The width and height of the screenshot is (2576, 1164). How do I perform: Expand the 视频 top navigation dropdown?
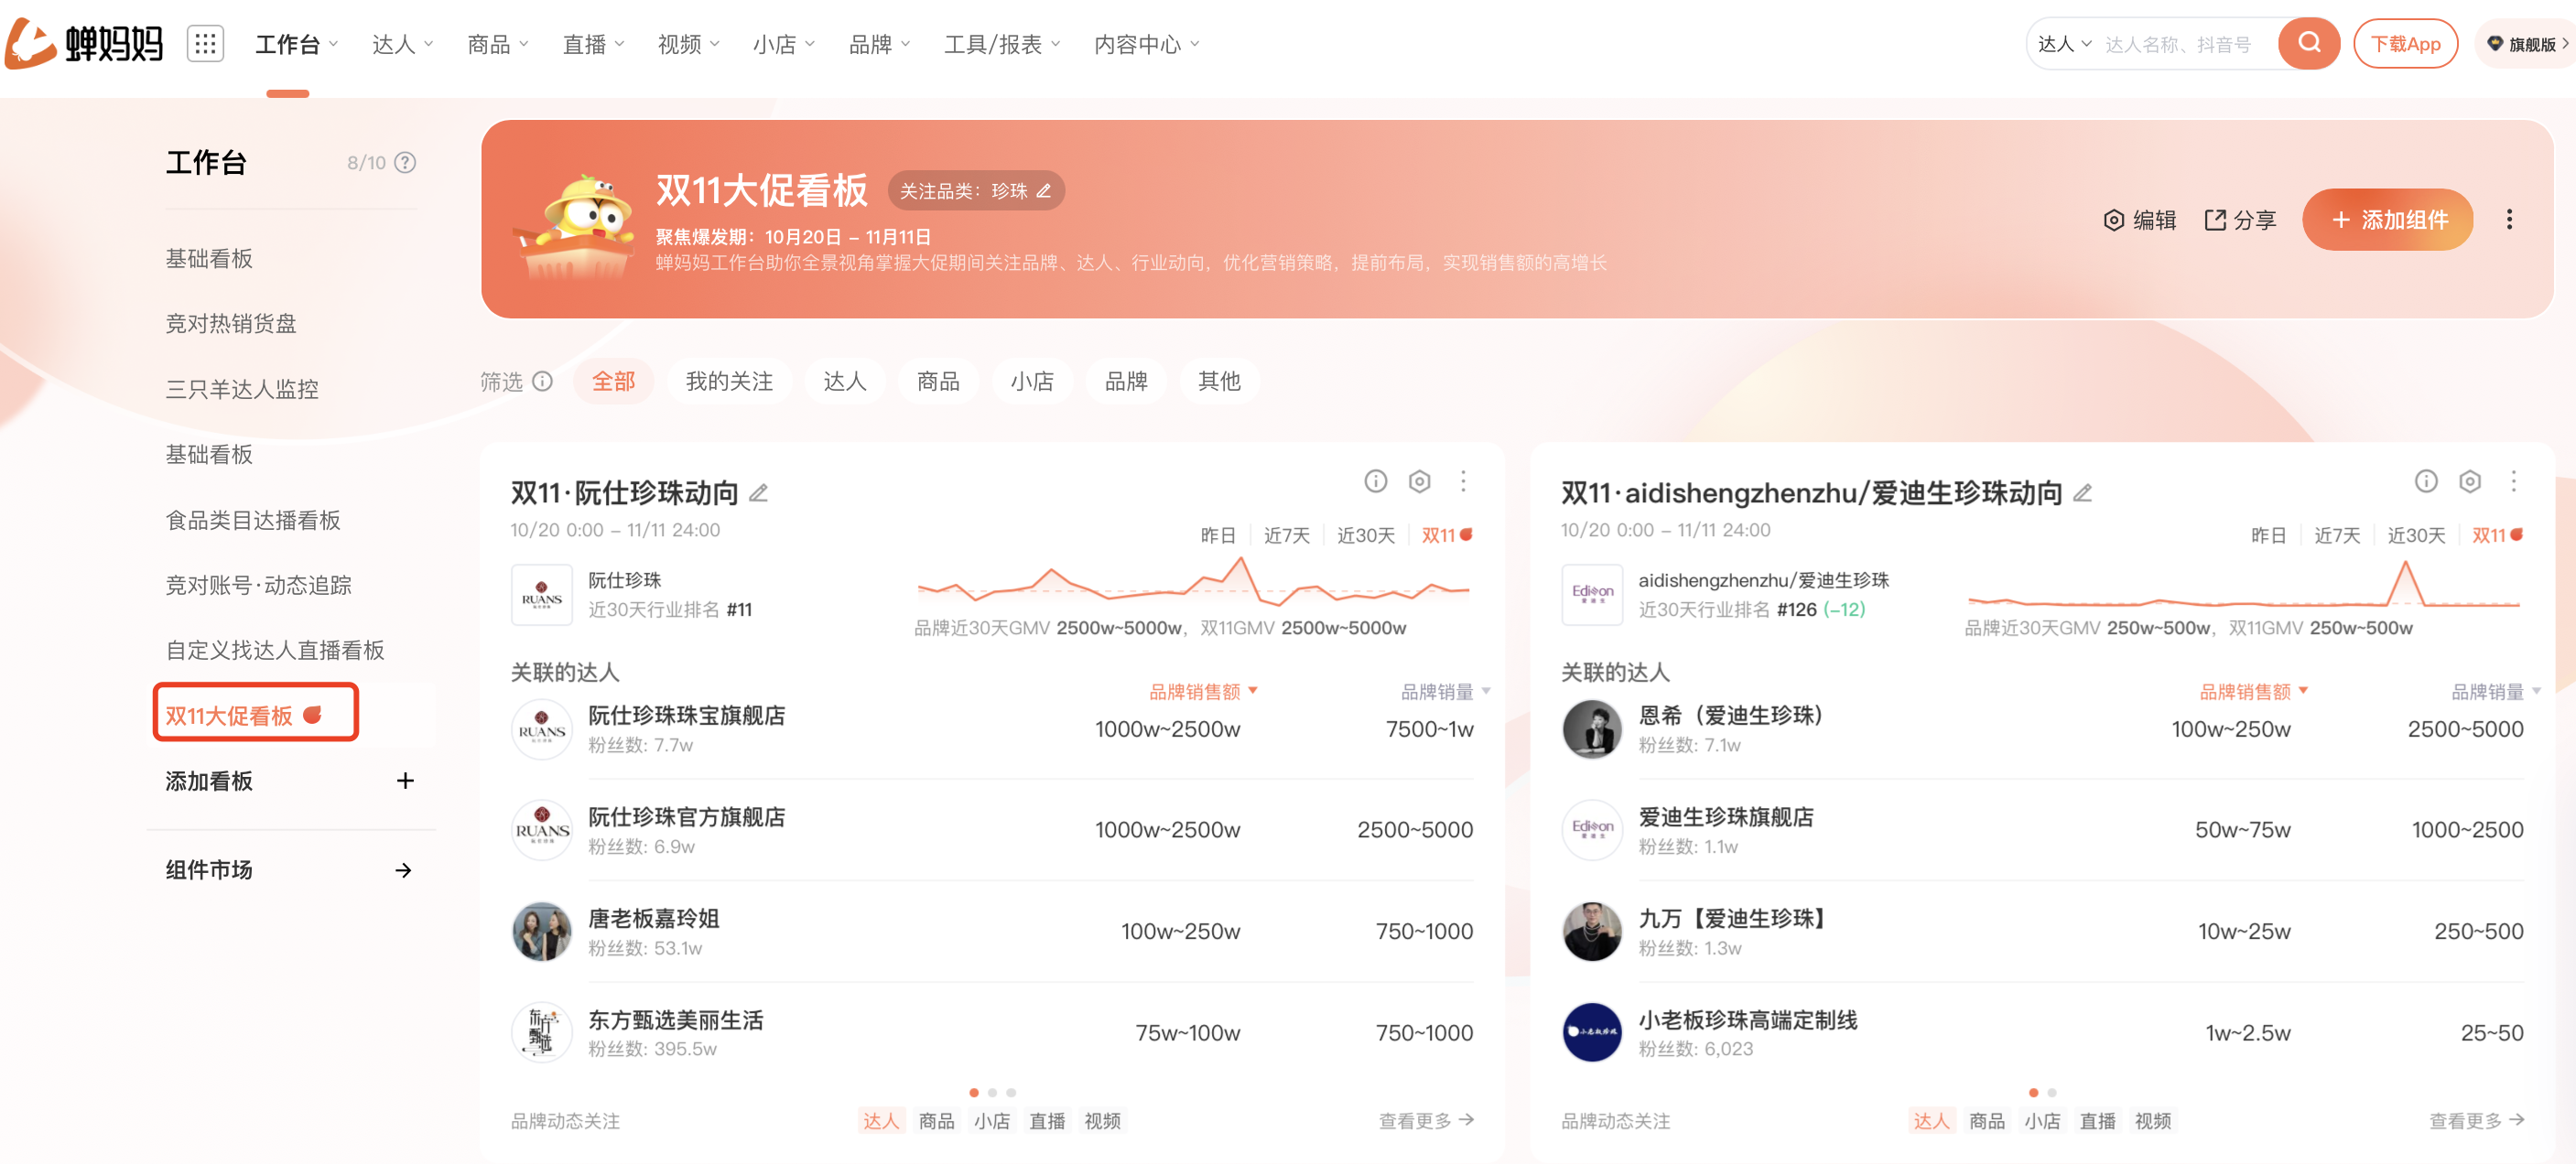689,44
